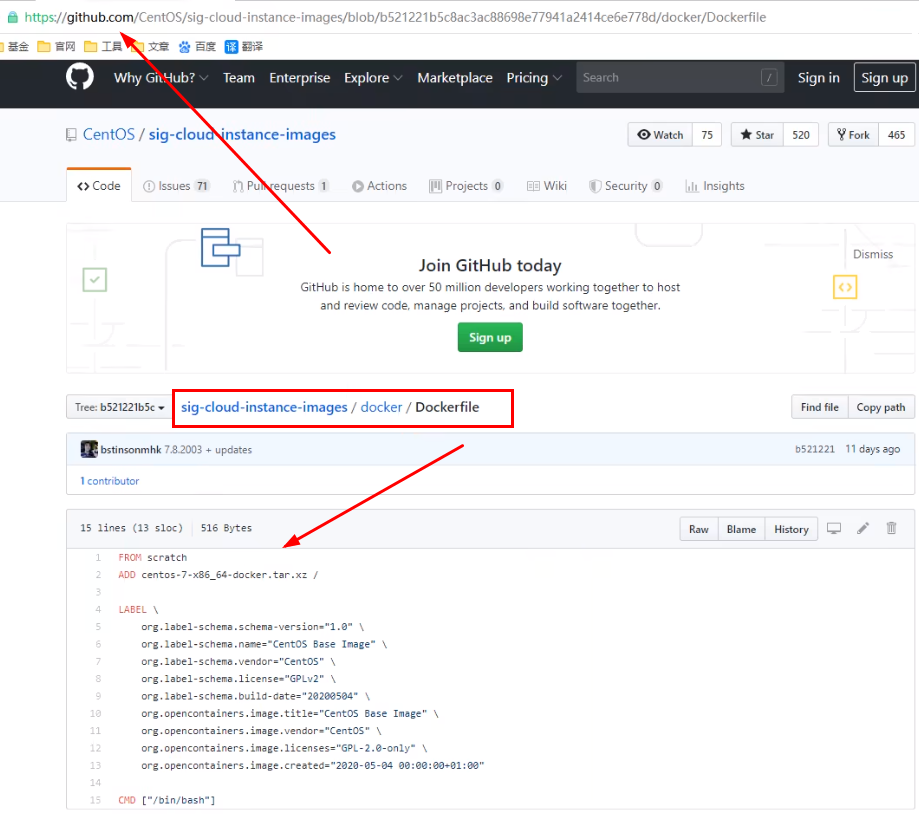Open the Marketplace navigation link
Screen dimensions: 919x829
(x=455, y=77)
